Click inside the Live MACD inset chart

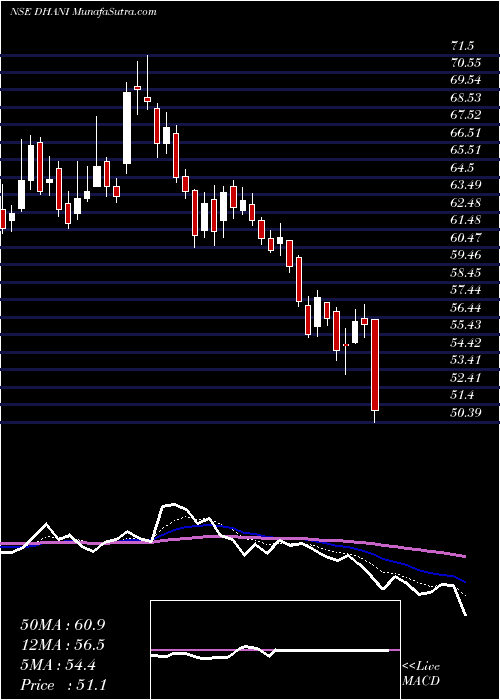[275, 650]
